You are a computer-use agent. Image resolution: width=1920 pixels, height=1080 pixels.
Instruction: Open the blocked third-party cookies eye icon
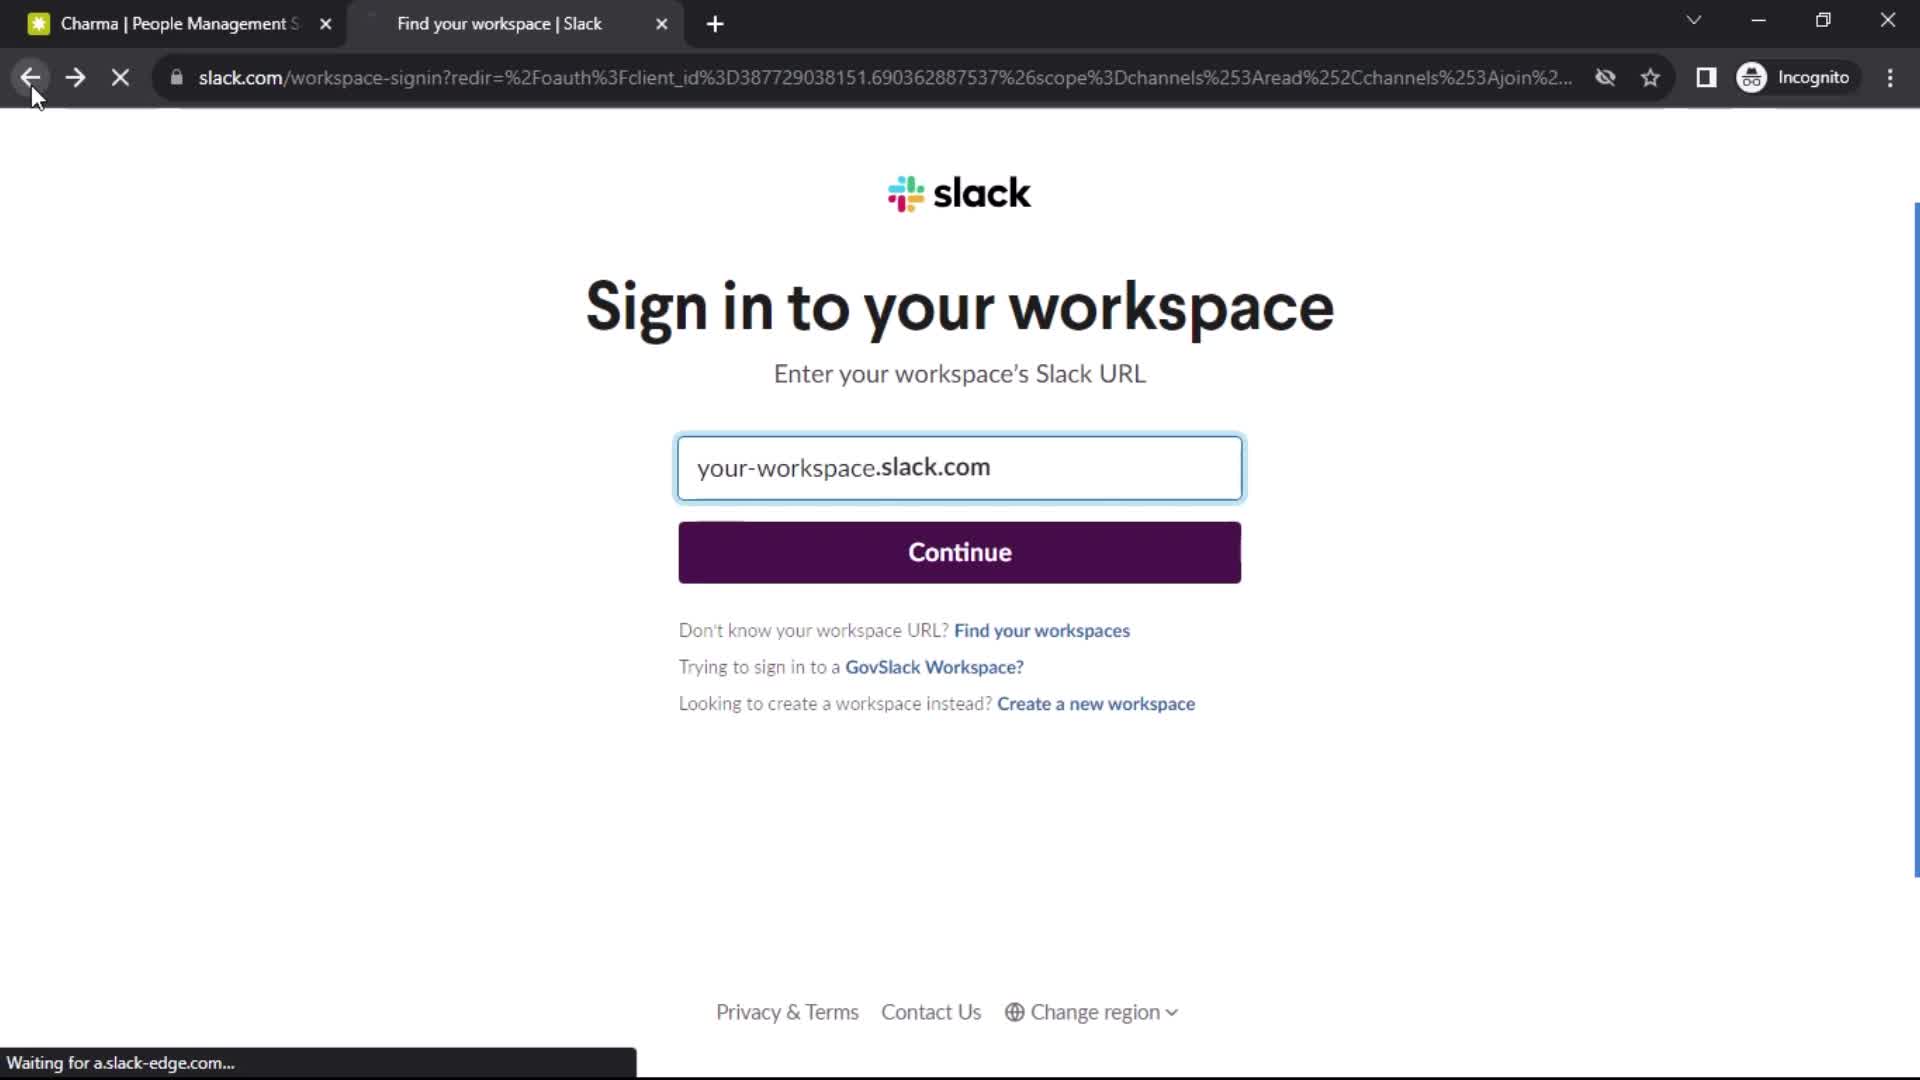1605,77
